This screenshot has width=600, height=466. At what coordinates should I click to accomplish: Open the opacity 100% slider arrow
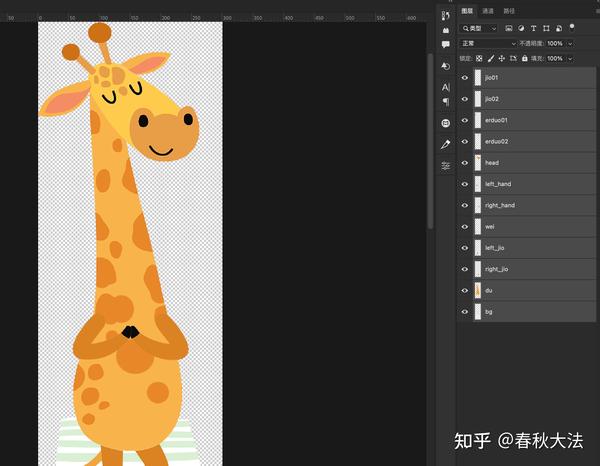click(x=570, y=44)
